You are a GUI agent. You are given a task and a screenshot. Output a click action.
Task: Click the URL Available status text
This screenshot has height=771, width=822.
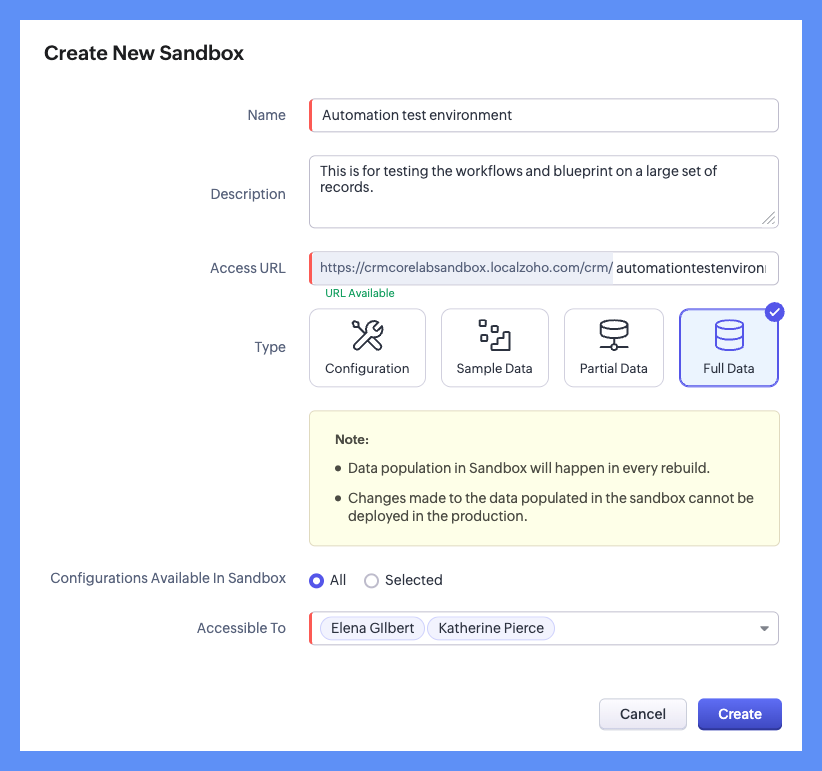[x=360, y=293]
